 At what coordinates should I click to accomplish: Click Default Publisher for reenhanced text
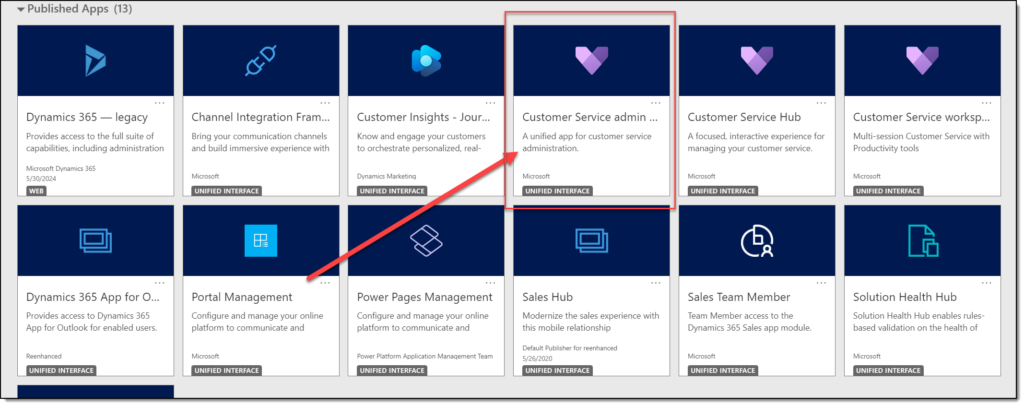569,348
